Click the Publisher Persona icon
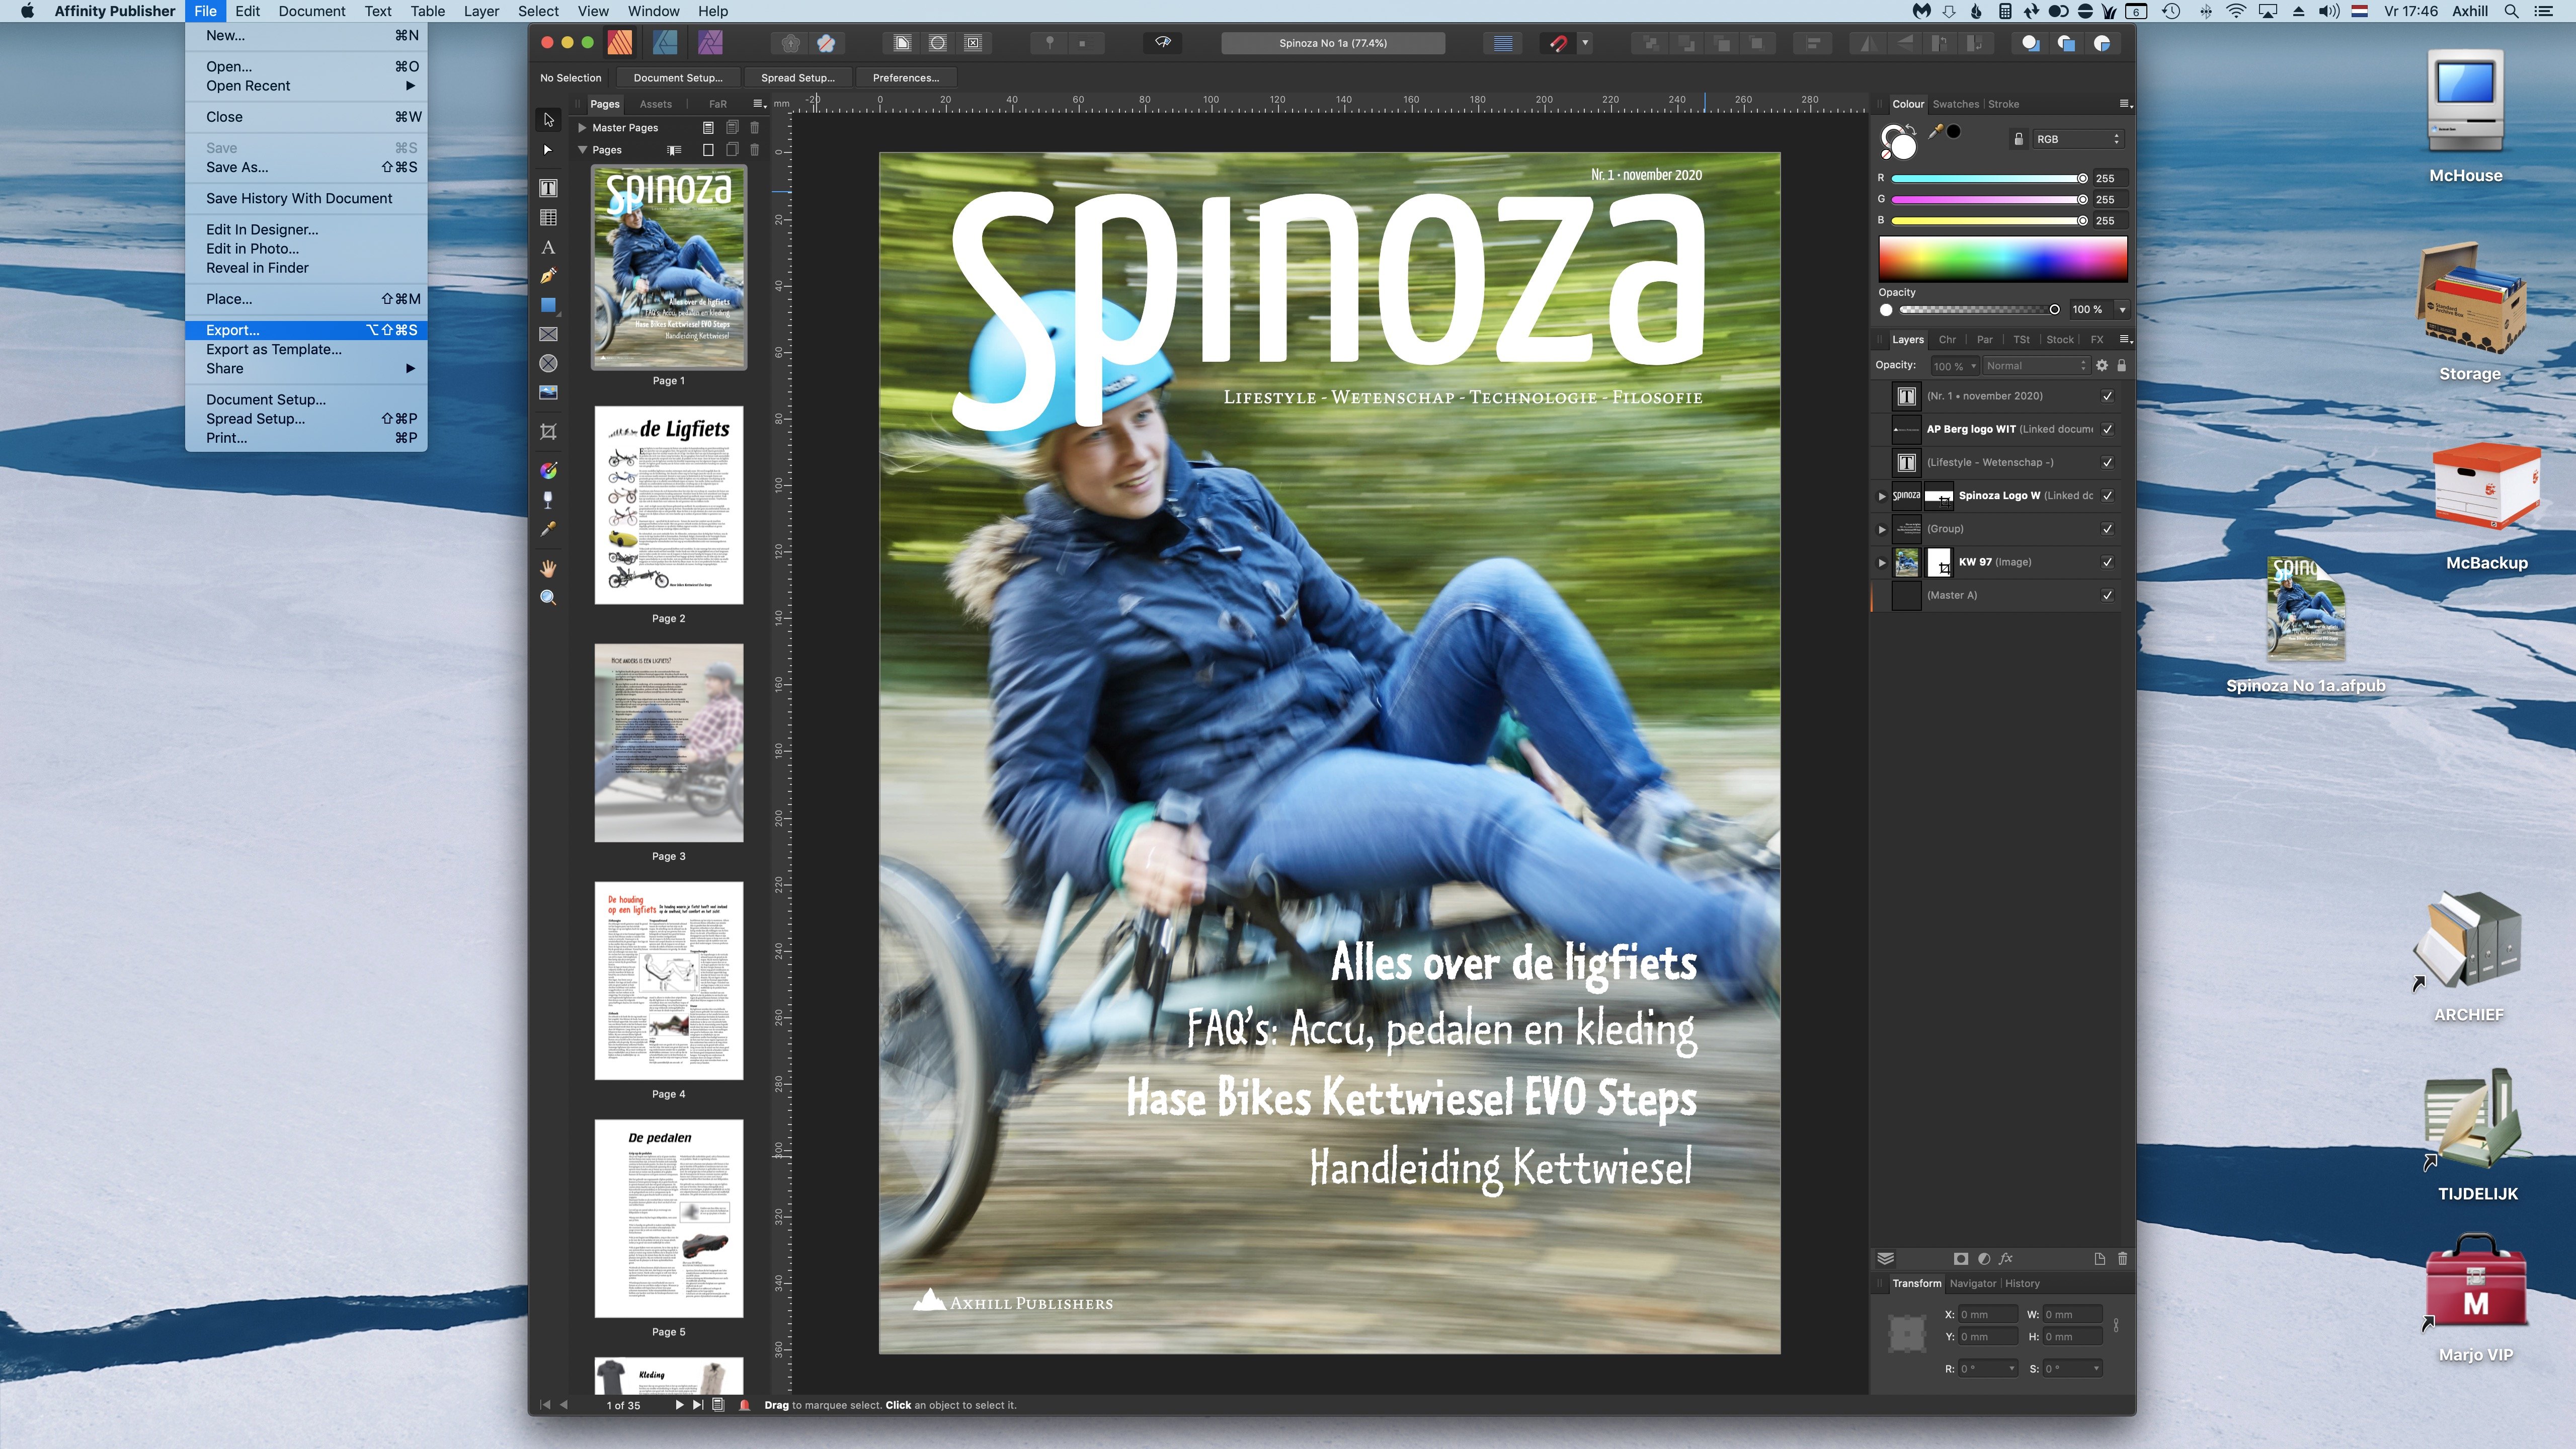This screenshot has height=1449, width=2576. pos(619,43)
